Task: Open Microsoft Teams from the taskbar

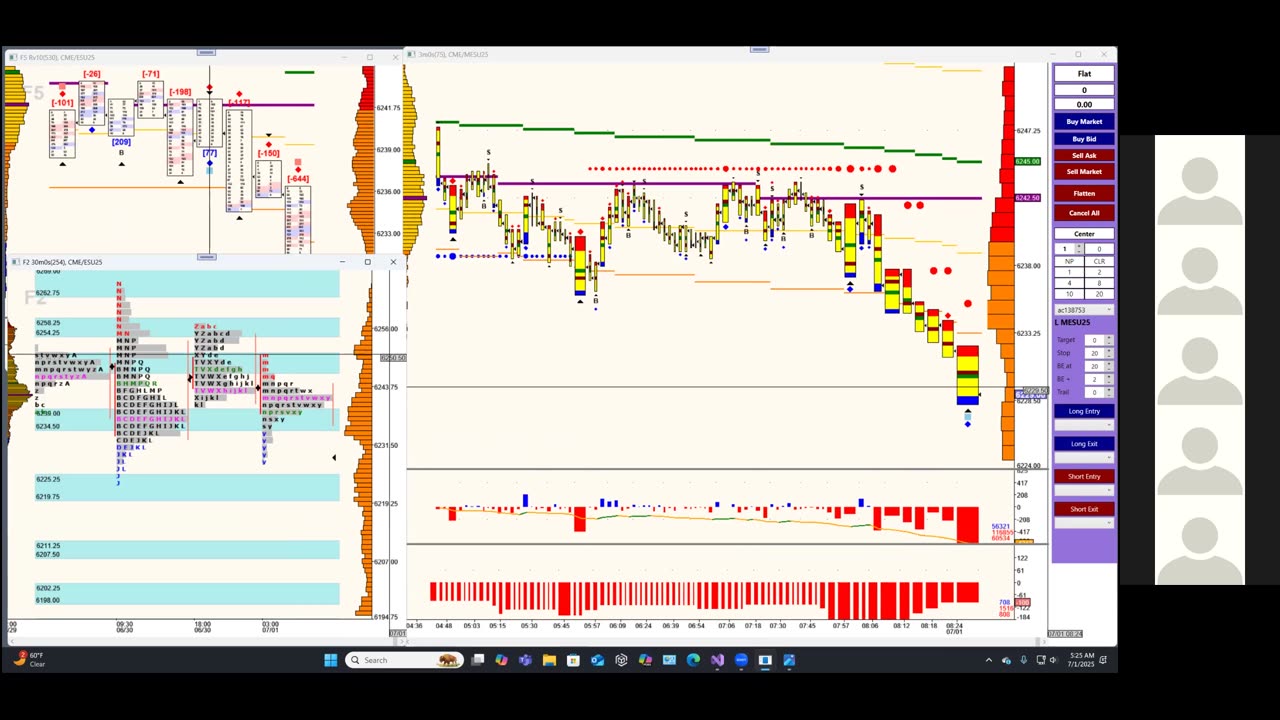Action: 525,660
